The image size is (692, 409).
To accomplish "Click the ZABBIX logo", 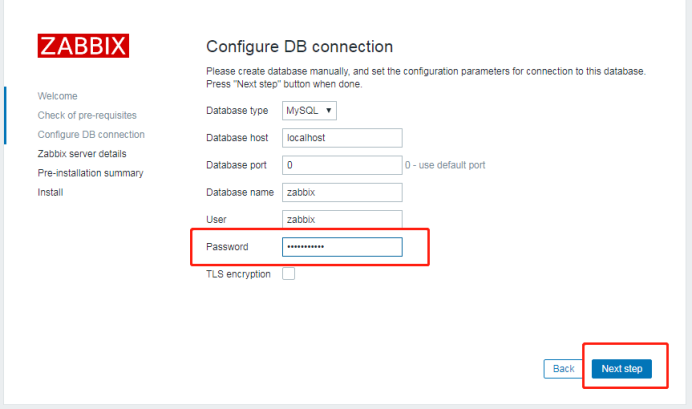I will click(x=83, y=46).
